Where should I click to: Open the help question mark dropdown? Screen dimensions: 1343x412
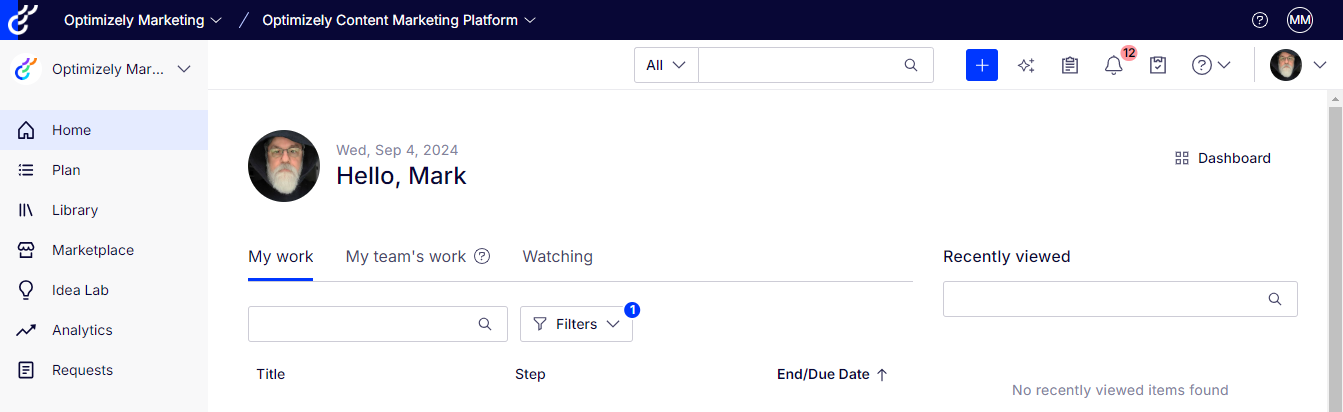pyautogui.click(x=1210, y=65)
